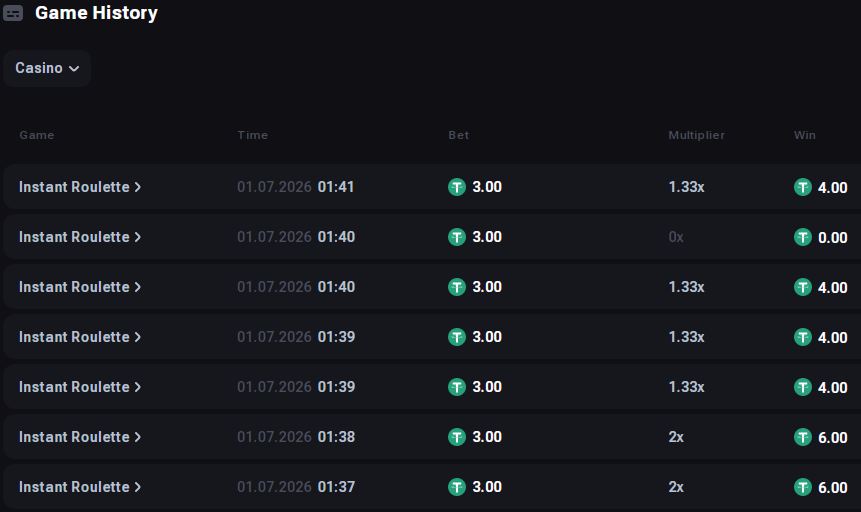Open the Instant Roulette entry from 01:41
The image size is (861, 512).
[80, 187]
